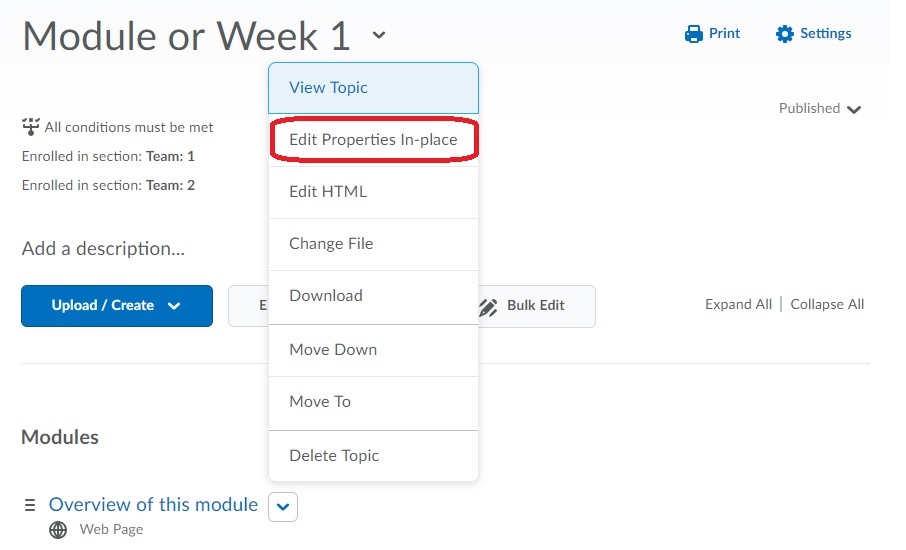
Task: Click the Add a description field
Action: coord(103,249)
